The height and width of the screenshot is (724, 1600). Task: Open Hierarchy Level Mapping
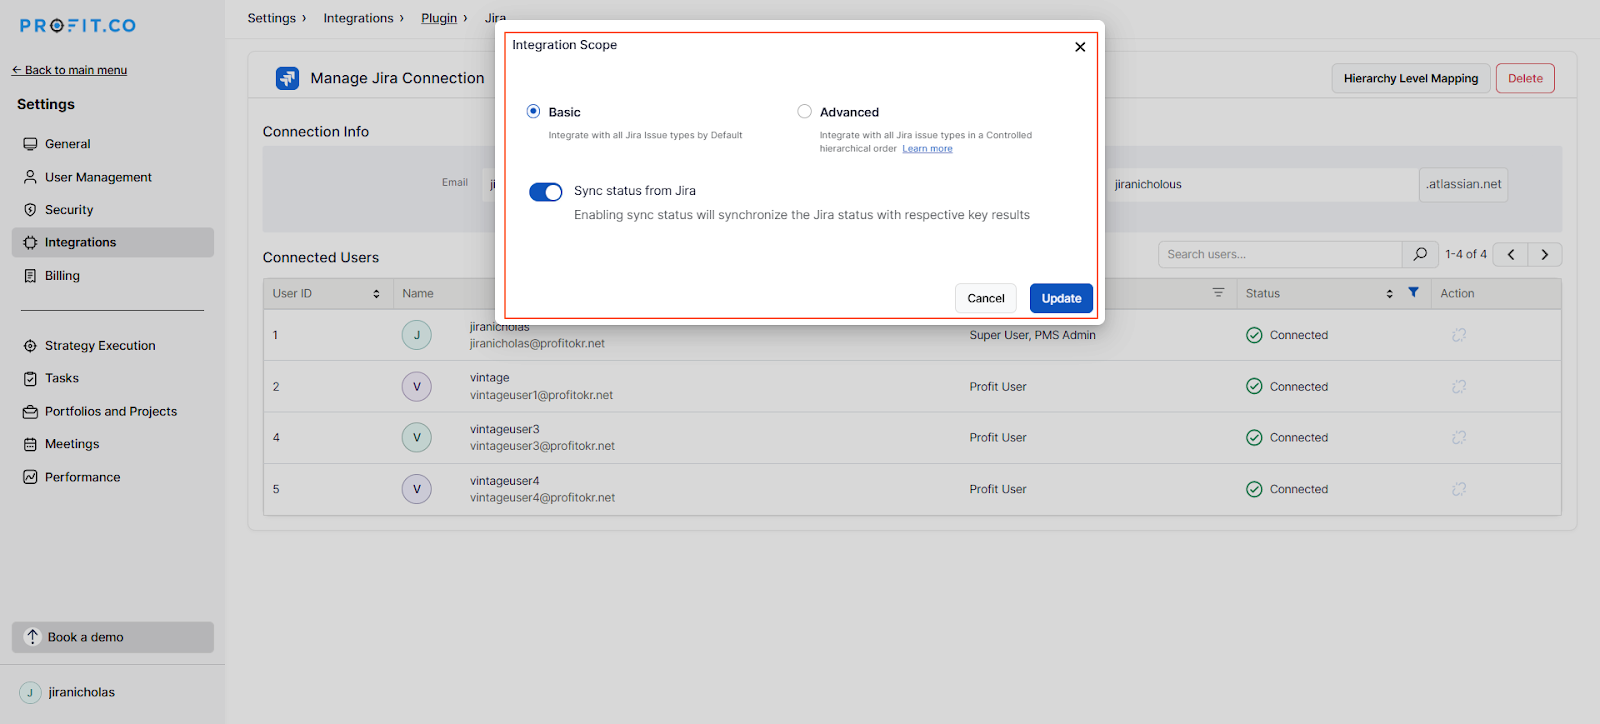coord(1411,78)
